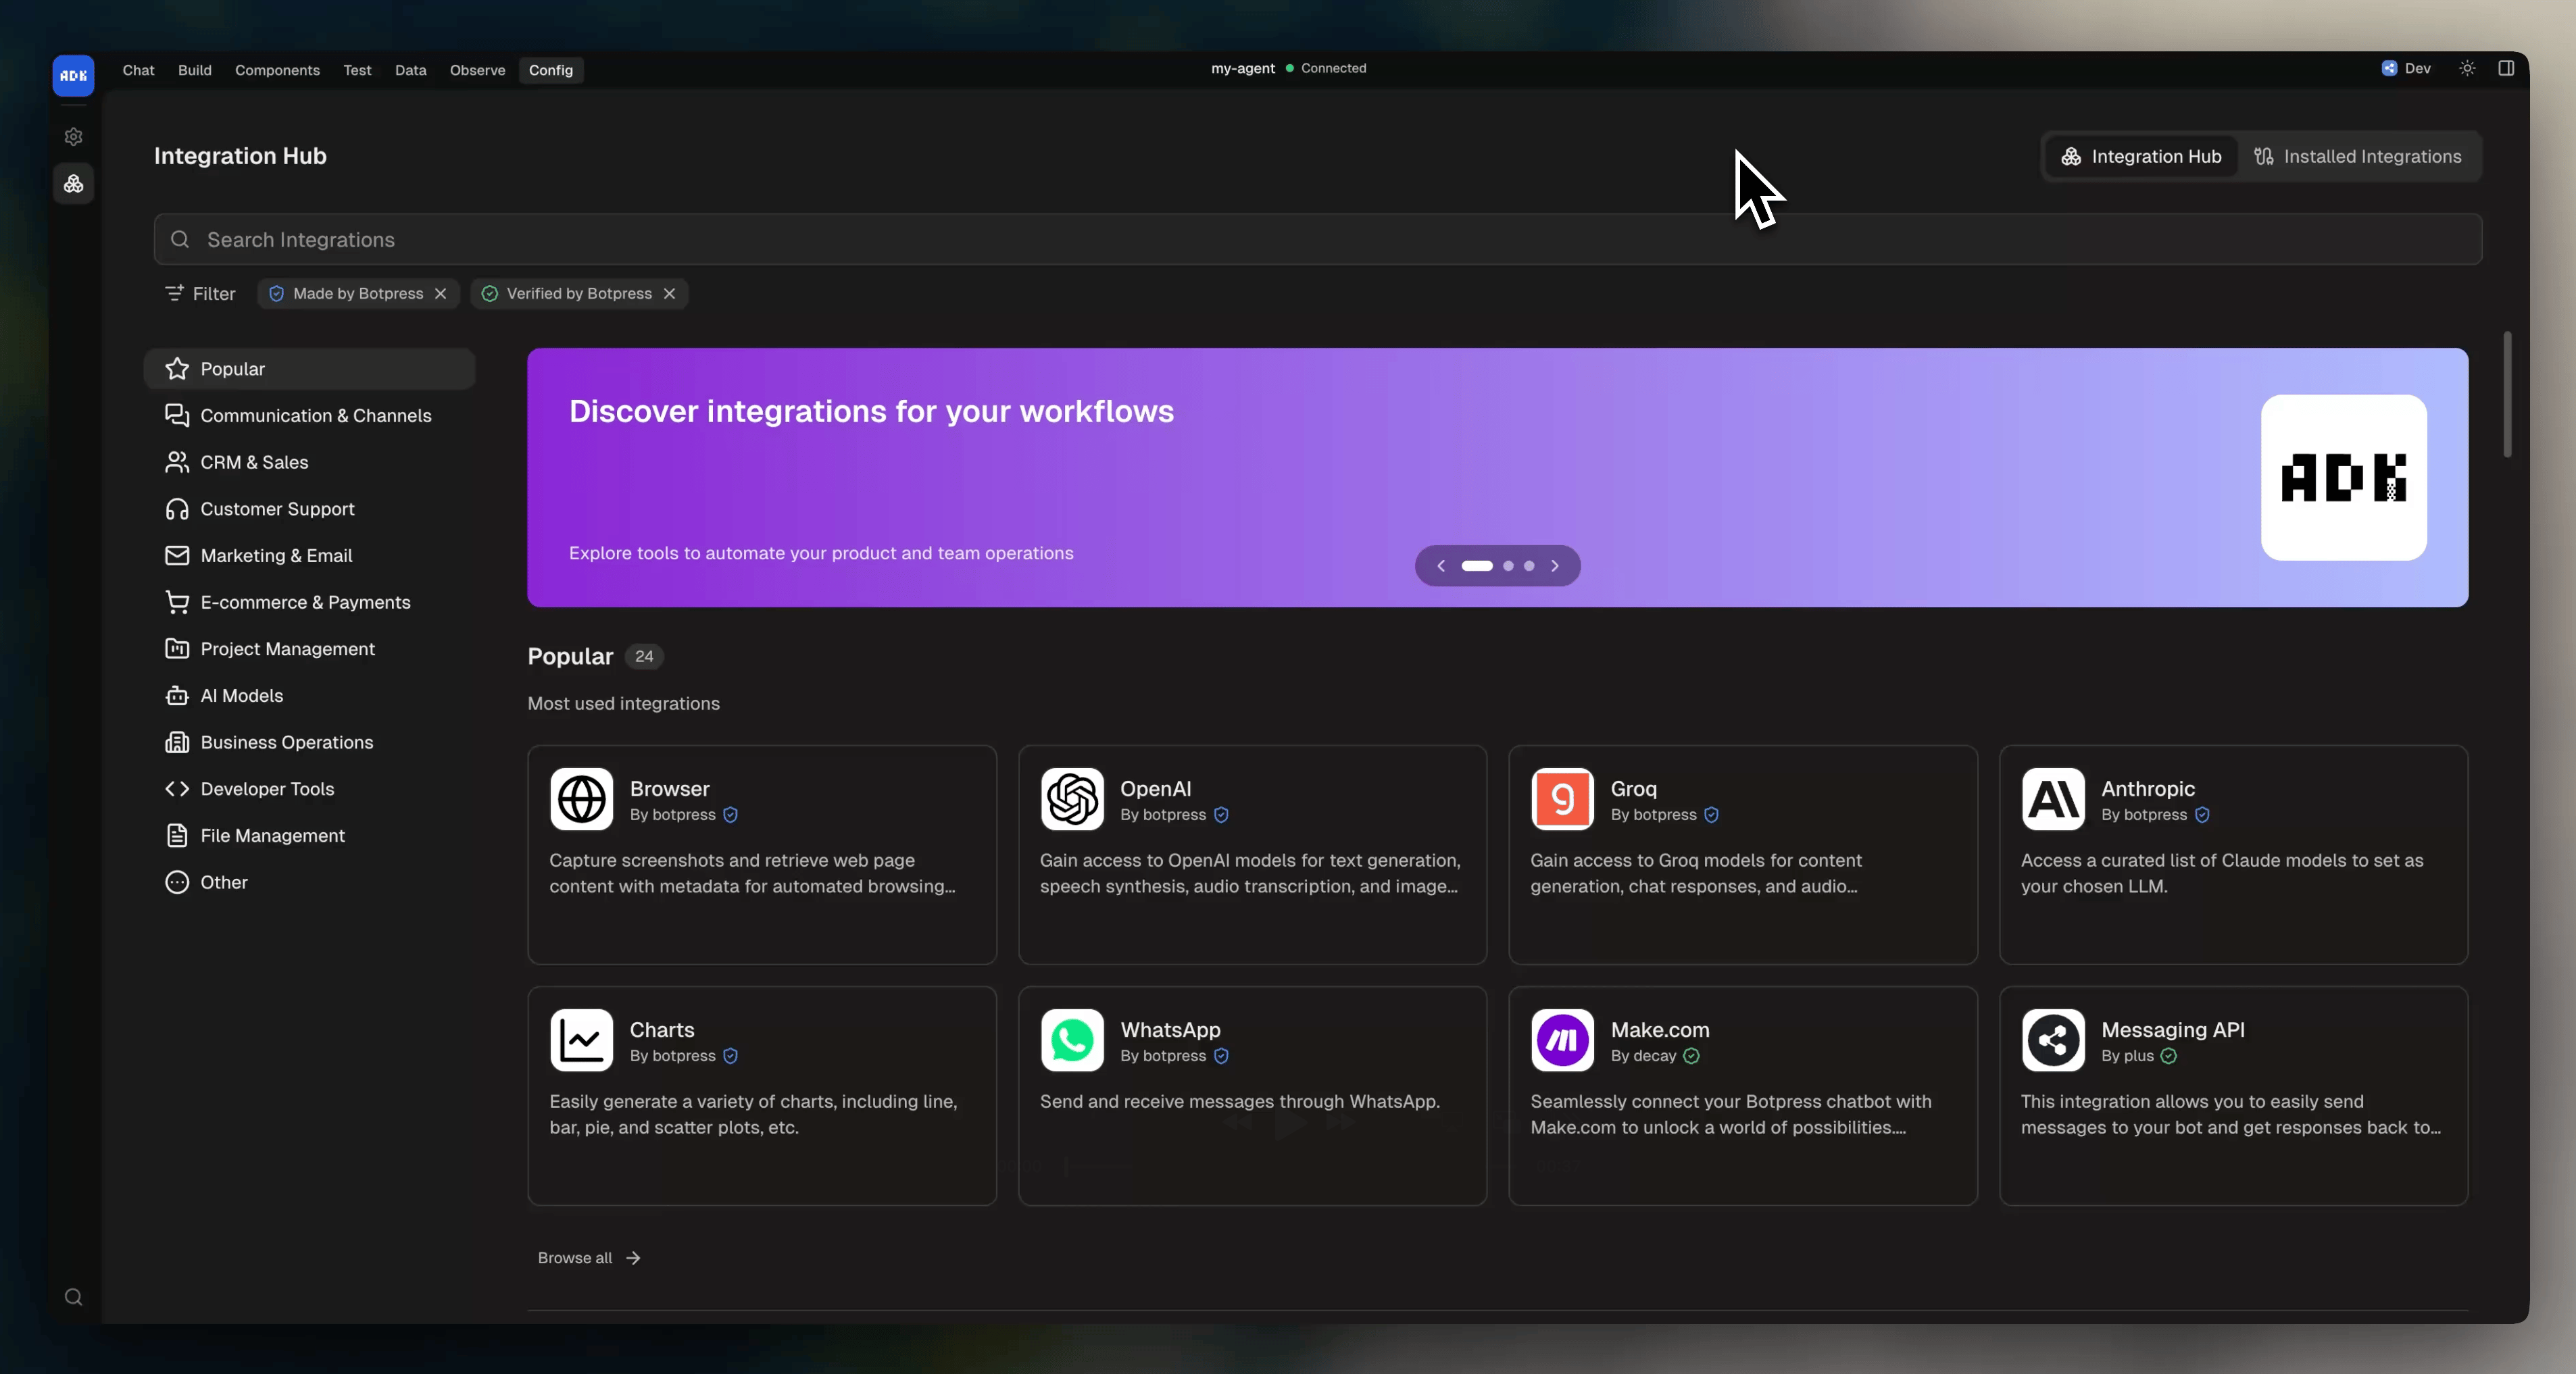
Task: Select the File Management category
Action: click(x=310, y=836)
